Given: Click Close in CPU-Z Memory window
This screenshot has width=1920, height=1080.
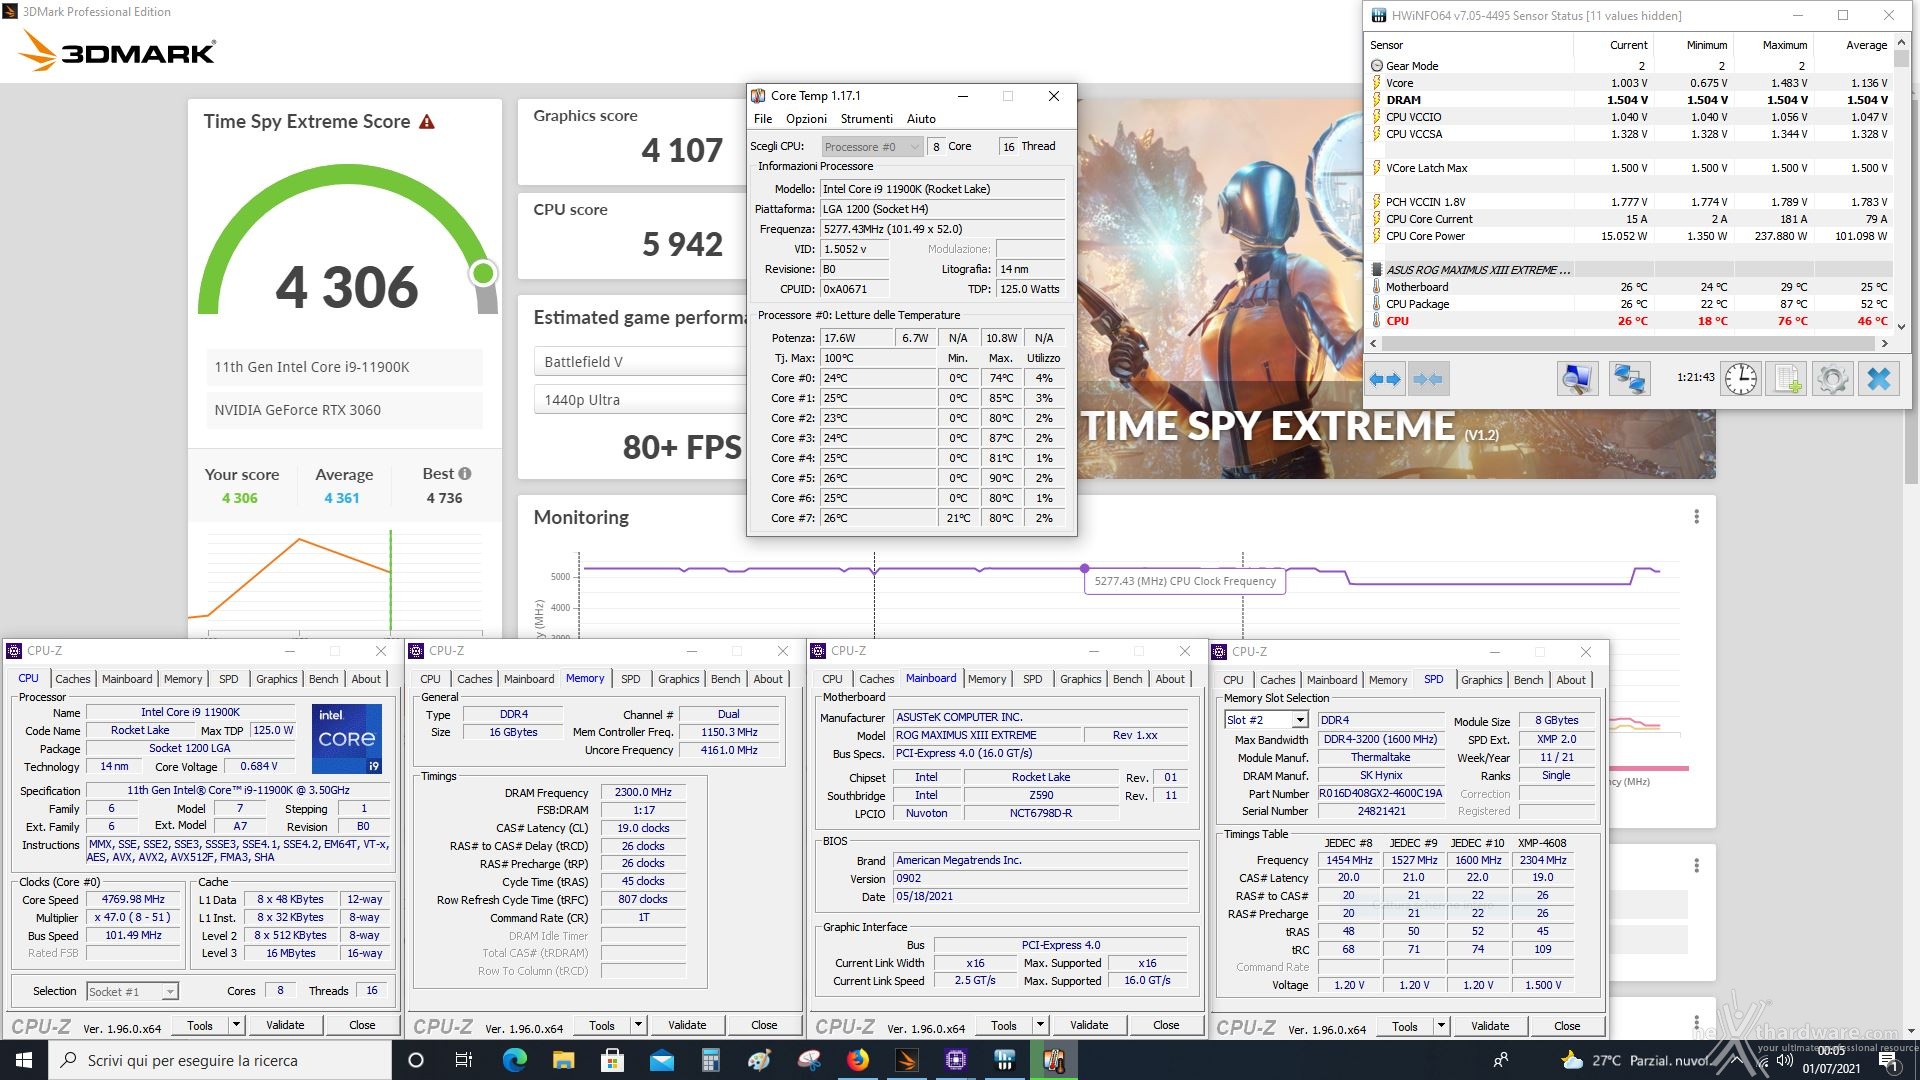Looking at the screenshot, I should coord(764,1025).
